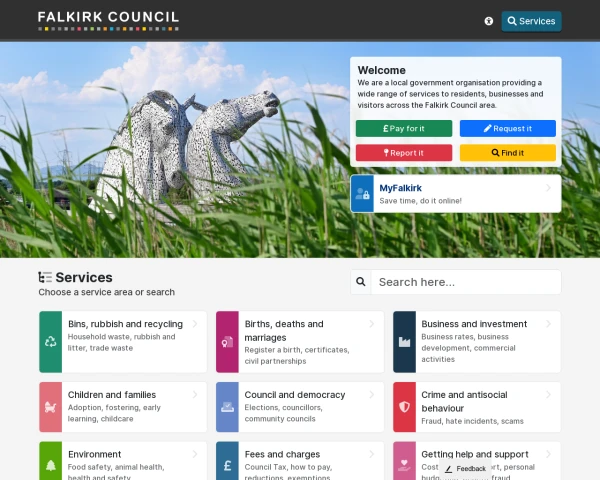Click the 'Welcome' heading text

pos(382,70)
